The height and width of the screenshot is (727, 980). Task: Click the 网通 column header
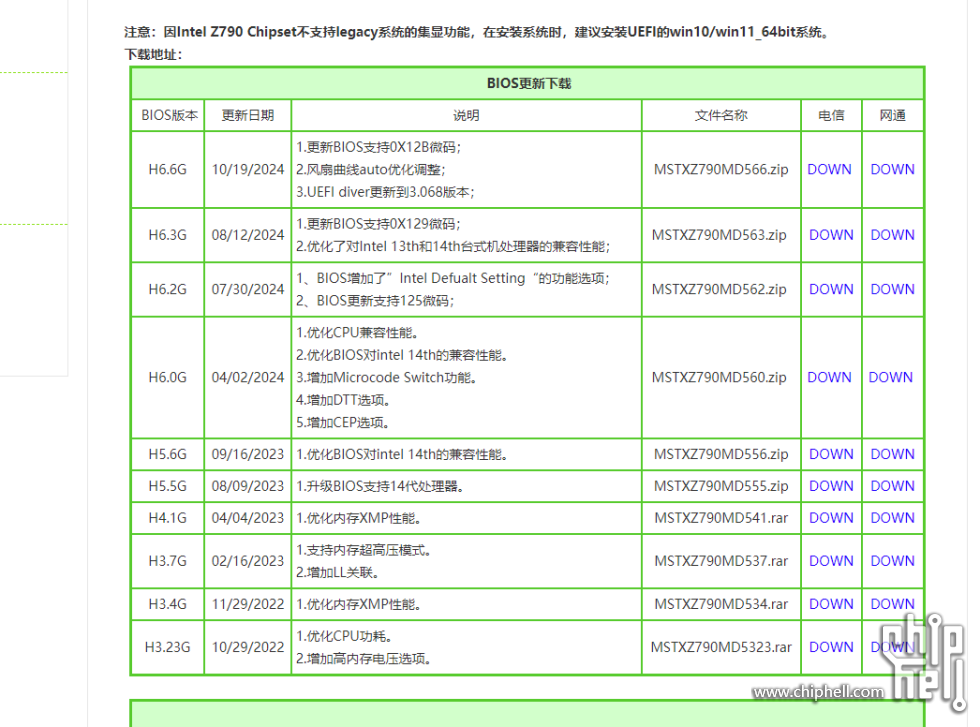coord(892,116)
